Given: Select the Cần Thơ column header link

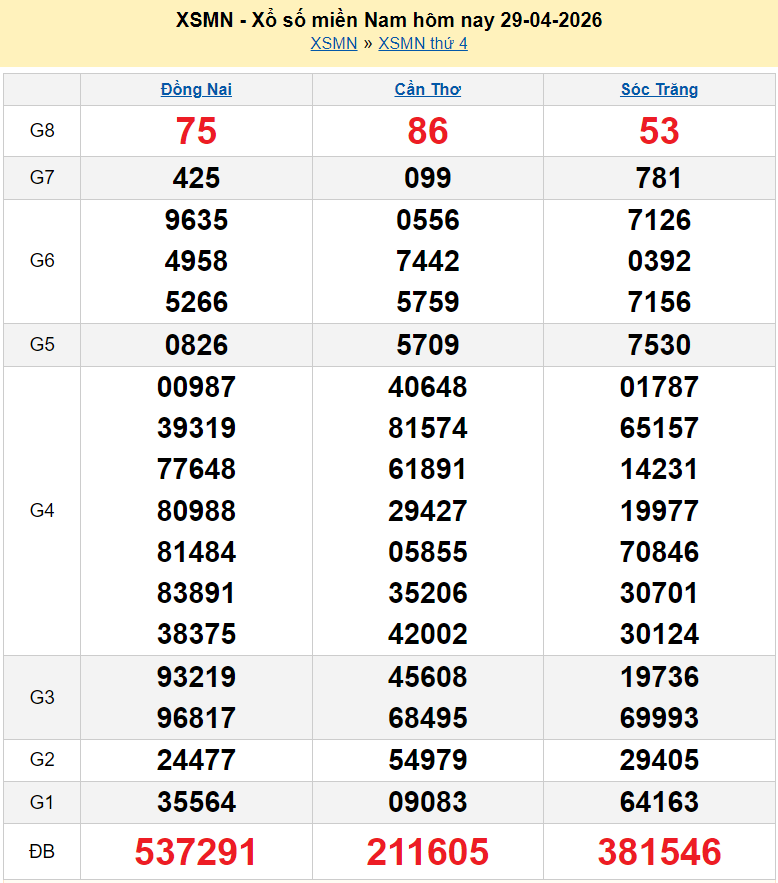Looking at the screenshot, I should [x=427, y=89].
